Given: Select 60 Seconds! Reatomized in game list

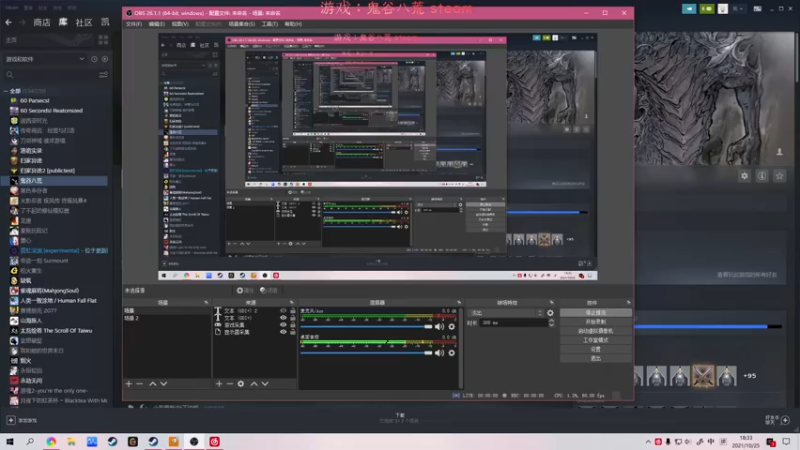Looking at the screenshot, I should (52, 111).
